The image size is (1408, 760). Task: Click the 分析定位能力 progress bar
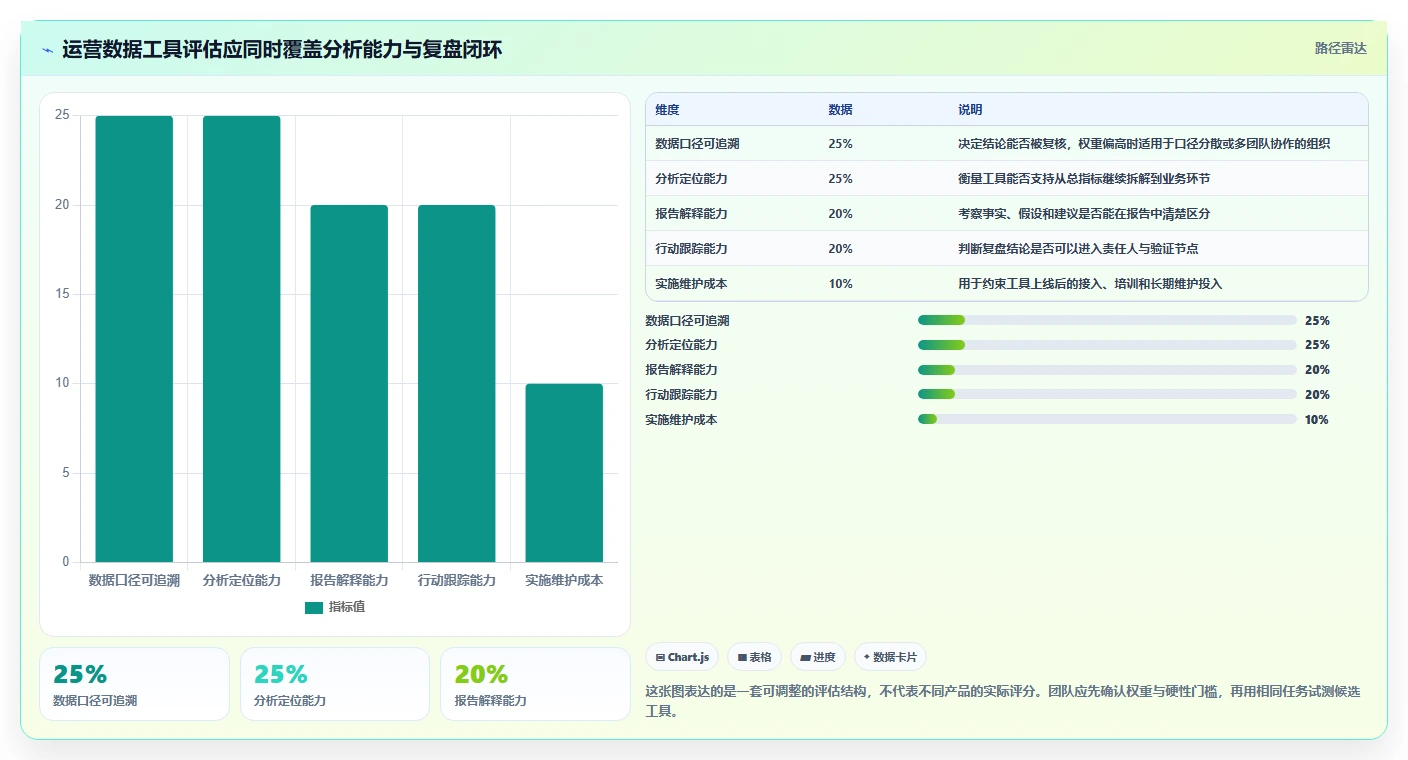(x=1107, y=345)
